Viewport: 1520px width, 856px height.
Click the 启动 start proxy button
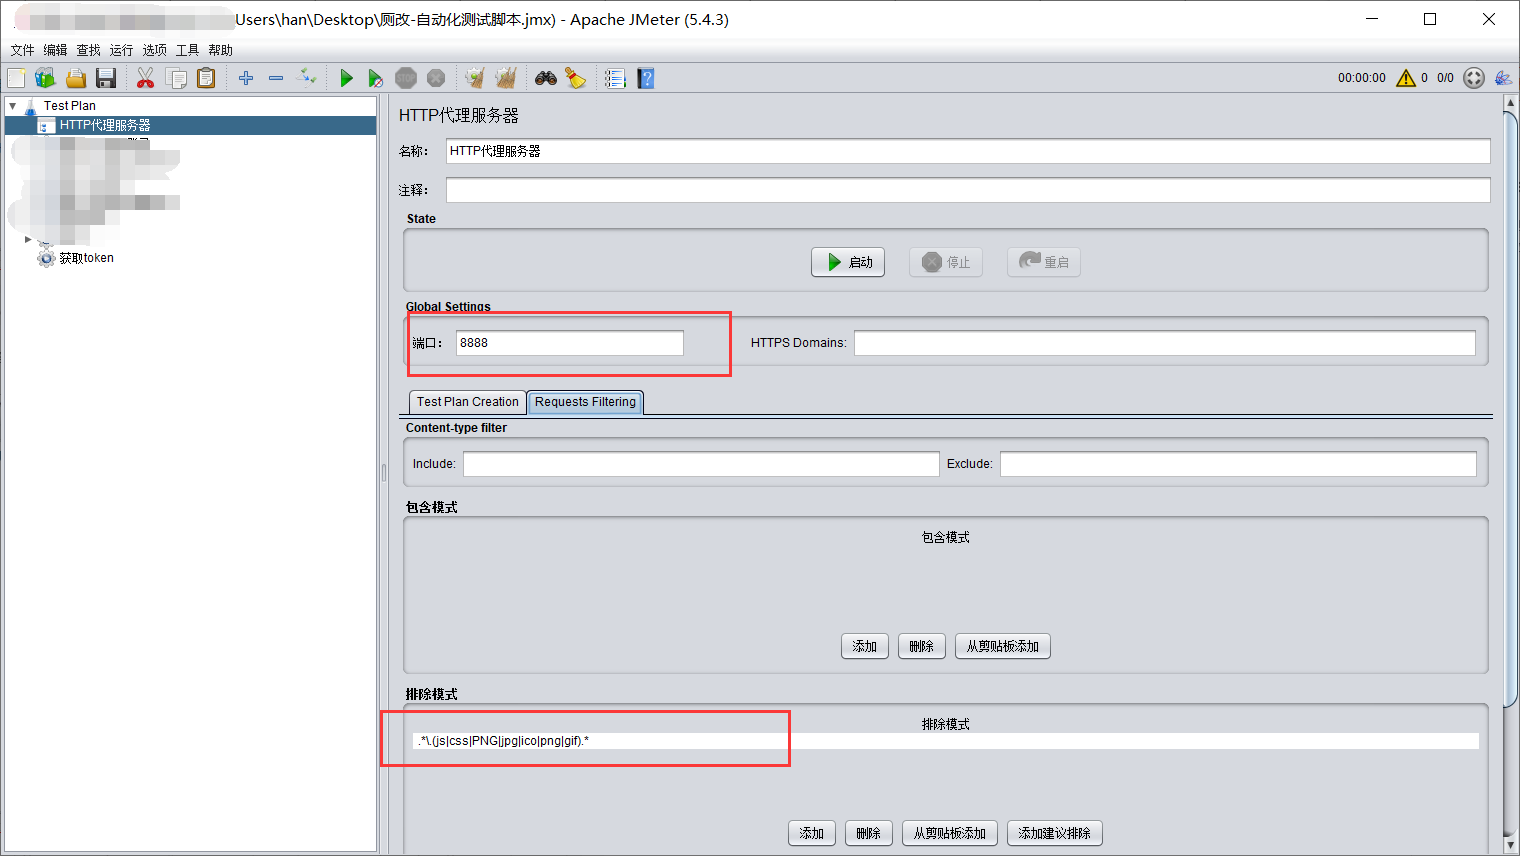click(x=848, y=262)
